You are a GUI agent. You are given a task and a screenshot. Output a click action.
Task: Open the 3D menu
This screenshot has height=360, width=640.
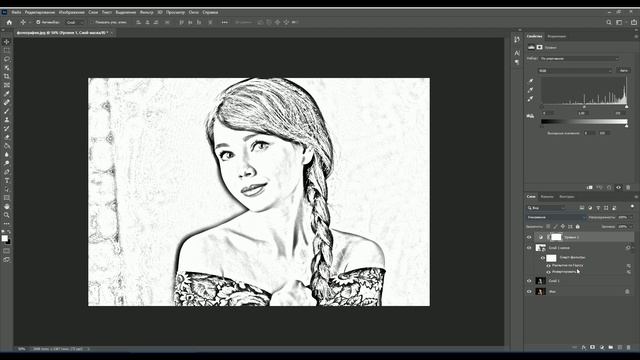160,12
